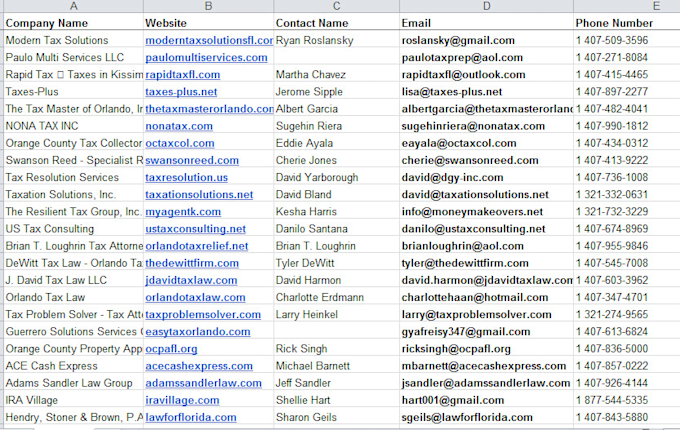Open taxes-plus.net link
The height and width of the screenshot is (430, 680).
point(181,91)
